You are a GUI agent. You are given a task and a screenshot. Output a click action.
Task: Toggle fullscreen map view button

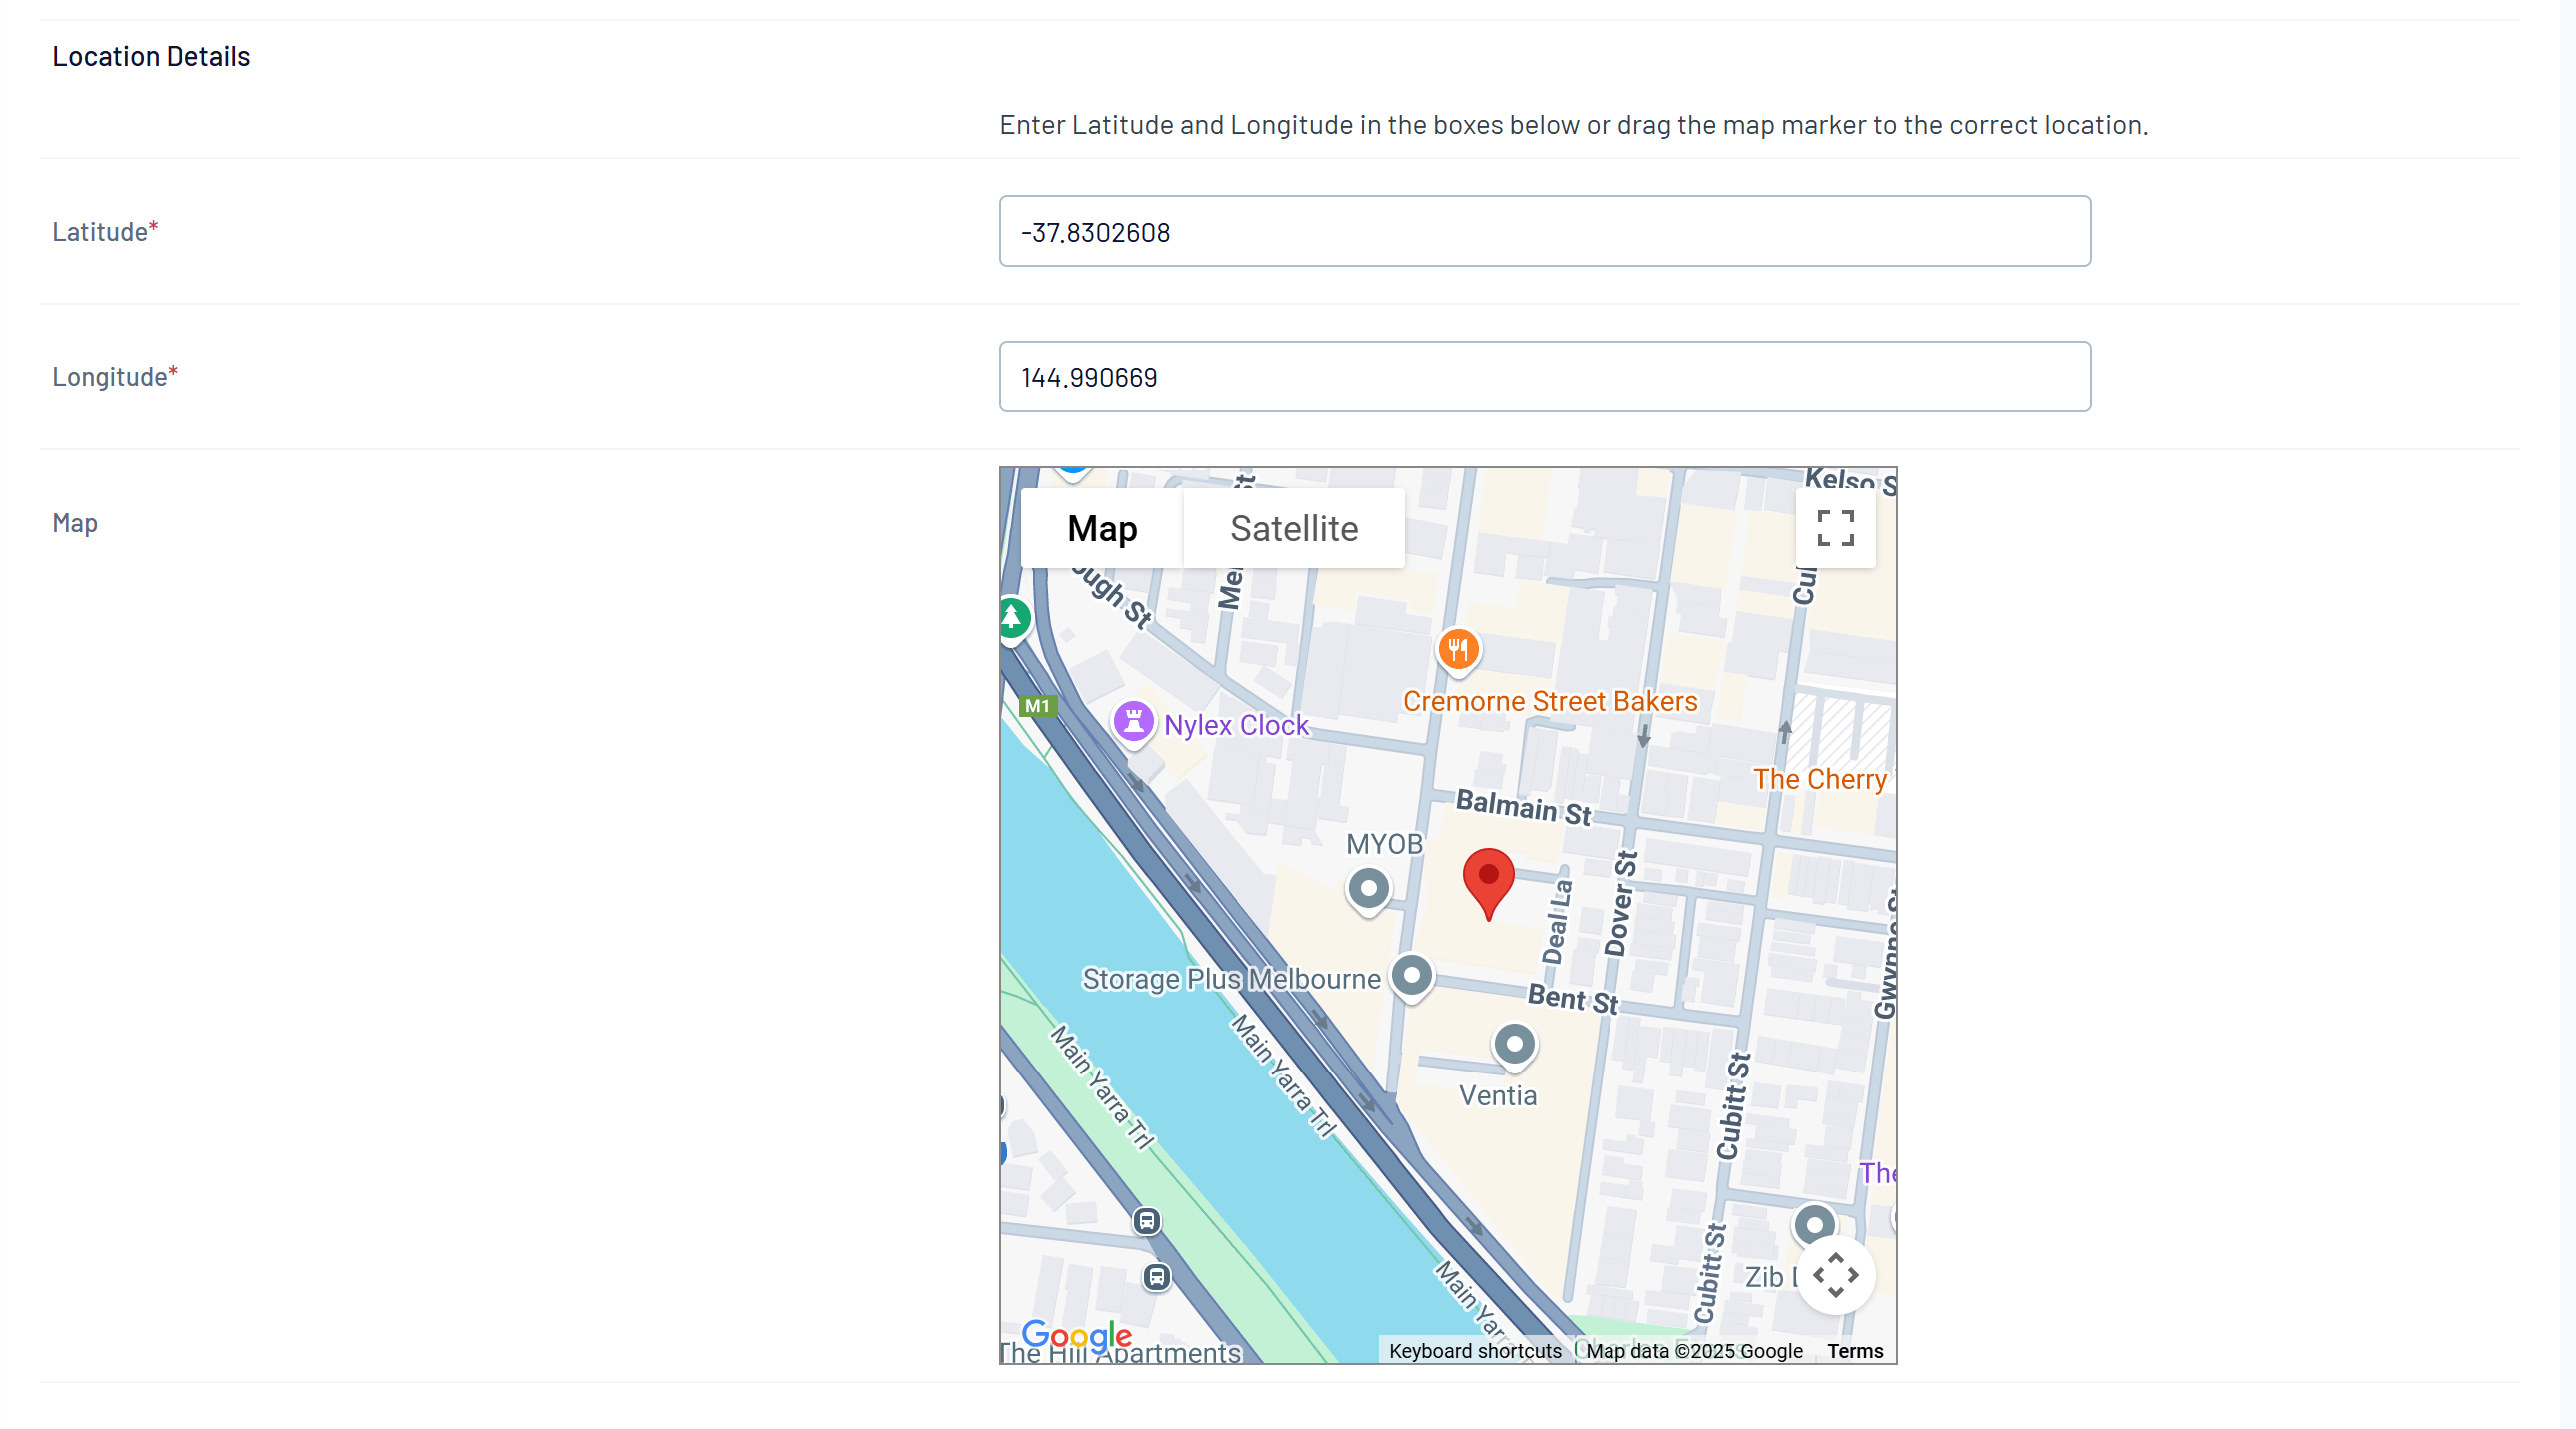[1835, 528]
